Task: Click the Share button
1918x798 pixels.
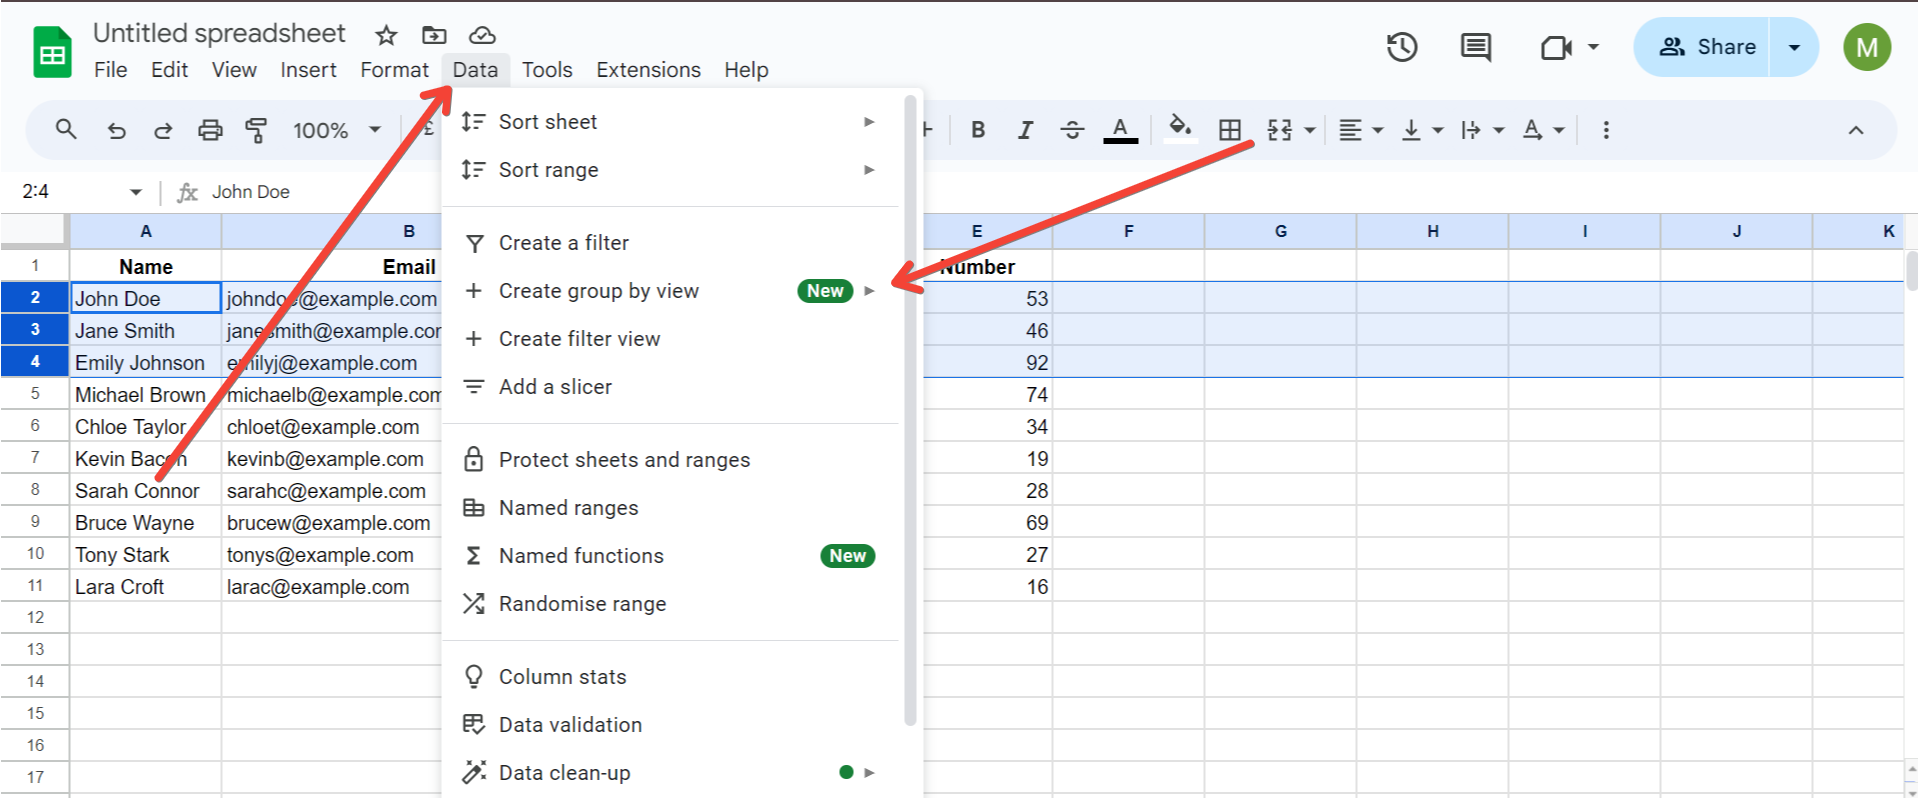Action: coord(1702,47)
